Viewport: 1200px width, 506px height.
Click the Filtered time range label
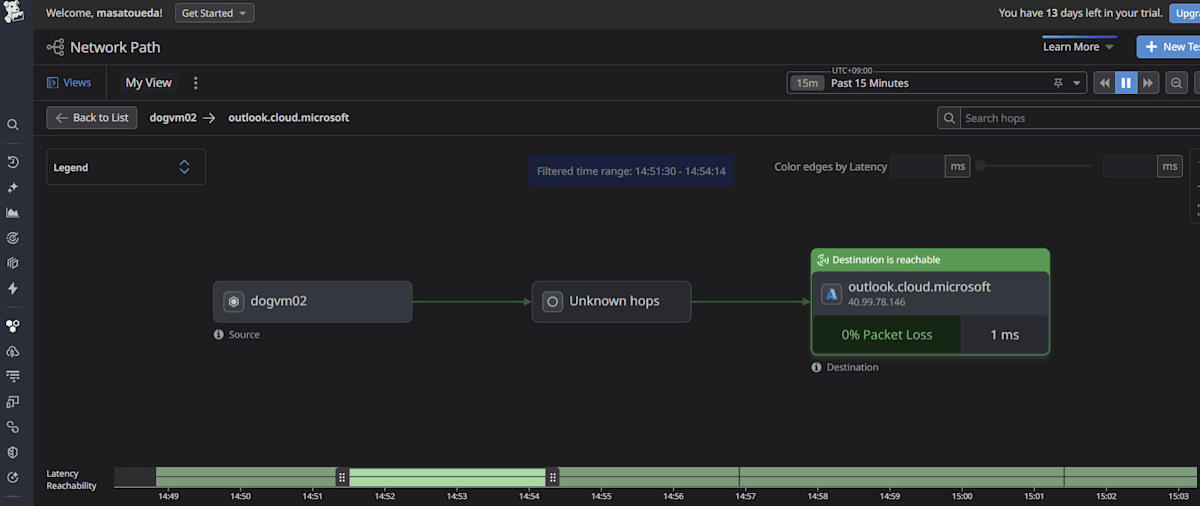pyautogui.click(x=631, y=171)
